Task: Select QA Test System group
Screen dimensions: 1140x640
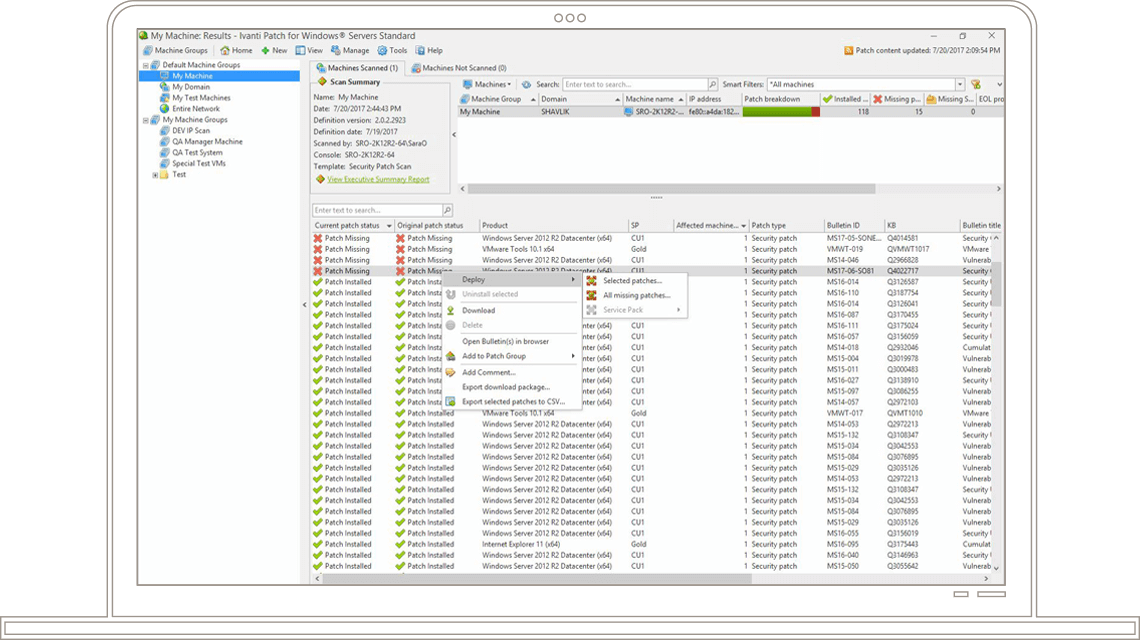Action: 197,153
